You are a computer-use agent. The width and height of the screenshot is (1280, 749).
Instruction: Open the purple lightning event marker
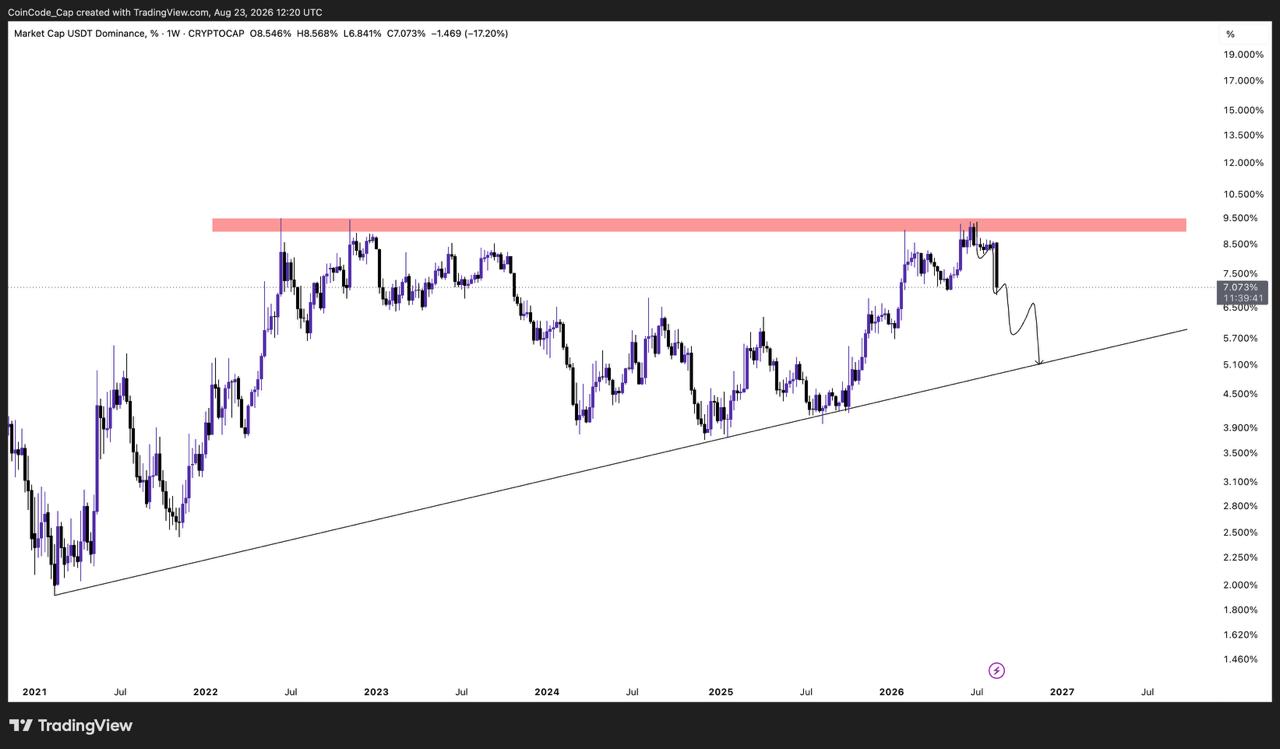996,670
